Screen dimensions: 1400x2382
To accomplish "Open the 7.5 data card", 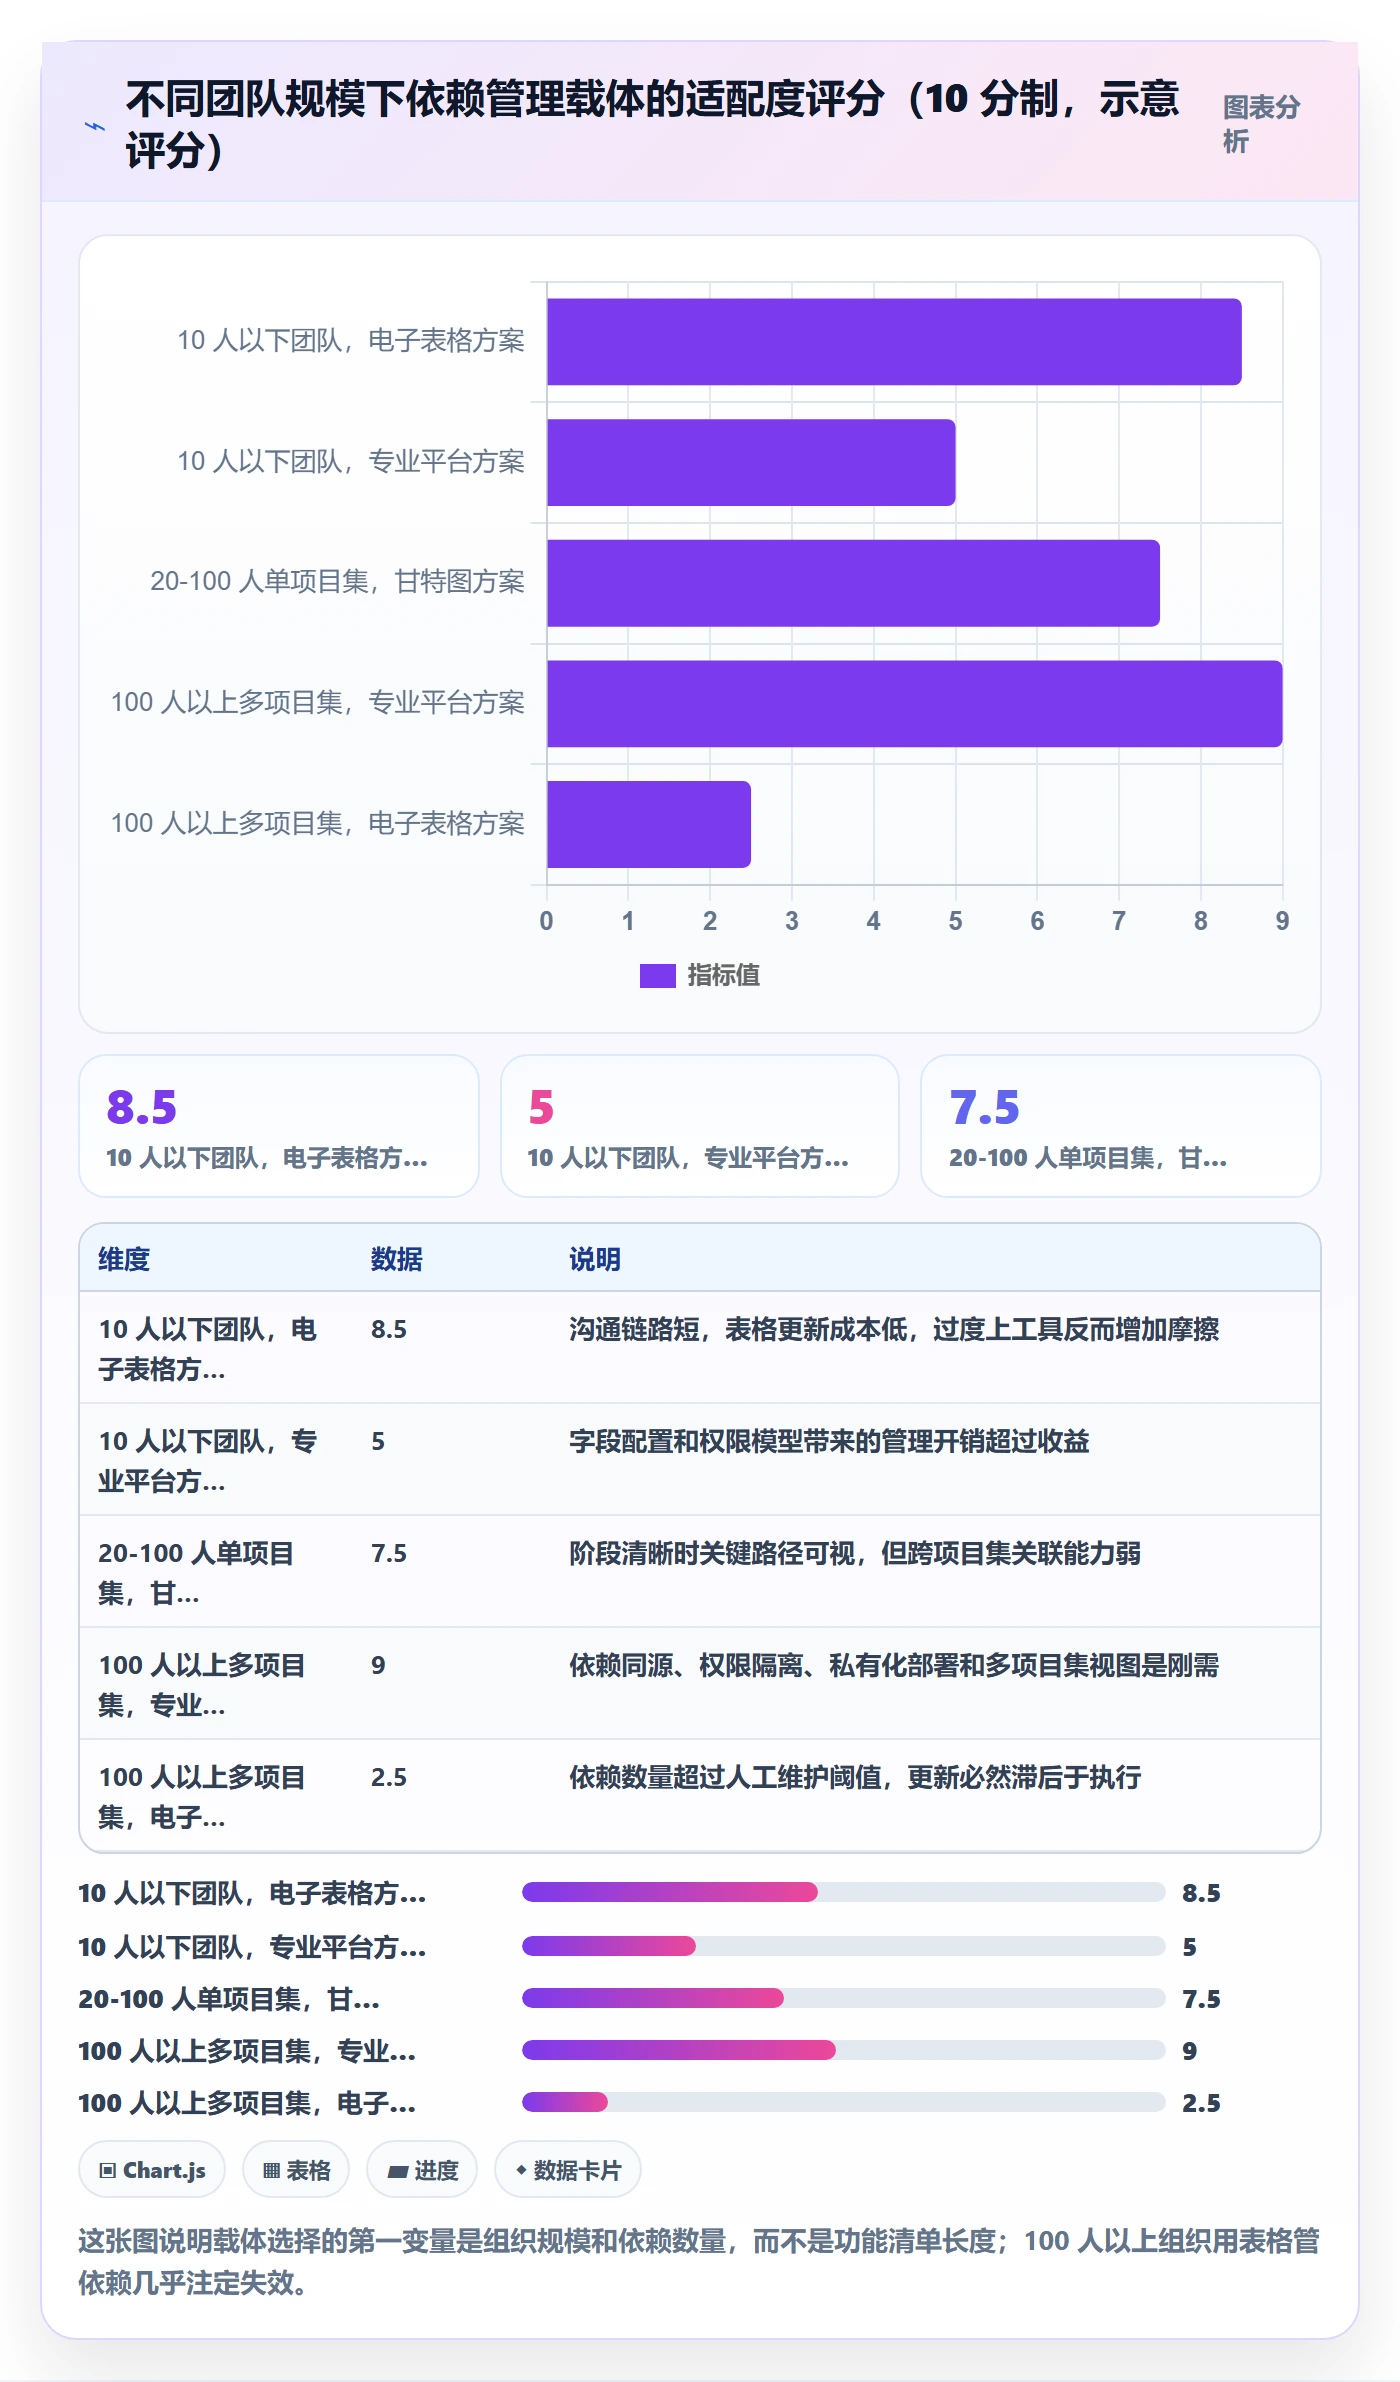I will click(1121, 1126).
